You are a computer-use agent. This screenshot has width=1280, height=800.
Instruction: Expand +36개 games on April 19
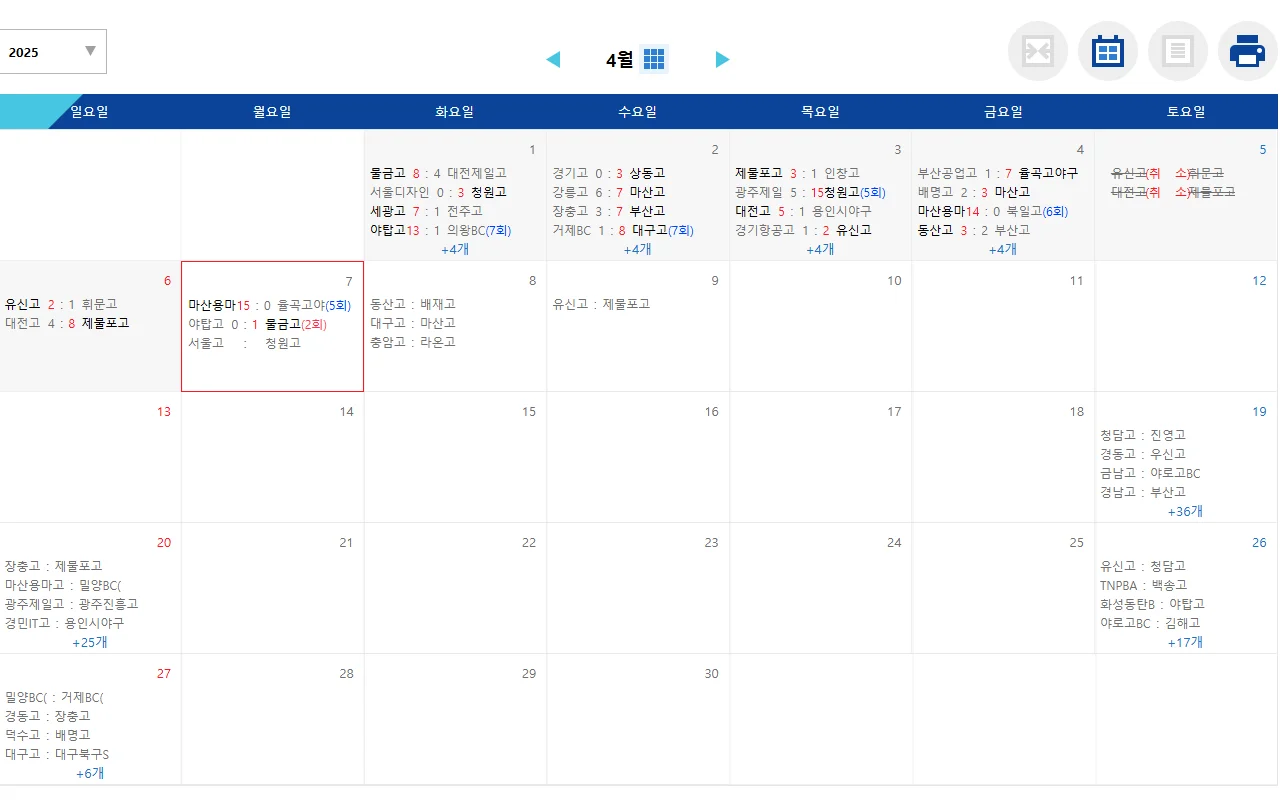(1186, 511)
